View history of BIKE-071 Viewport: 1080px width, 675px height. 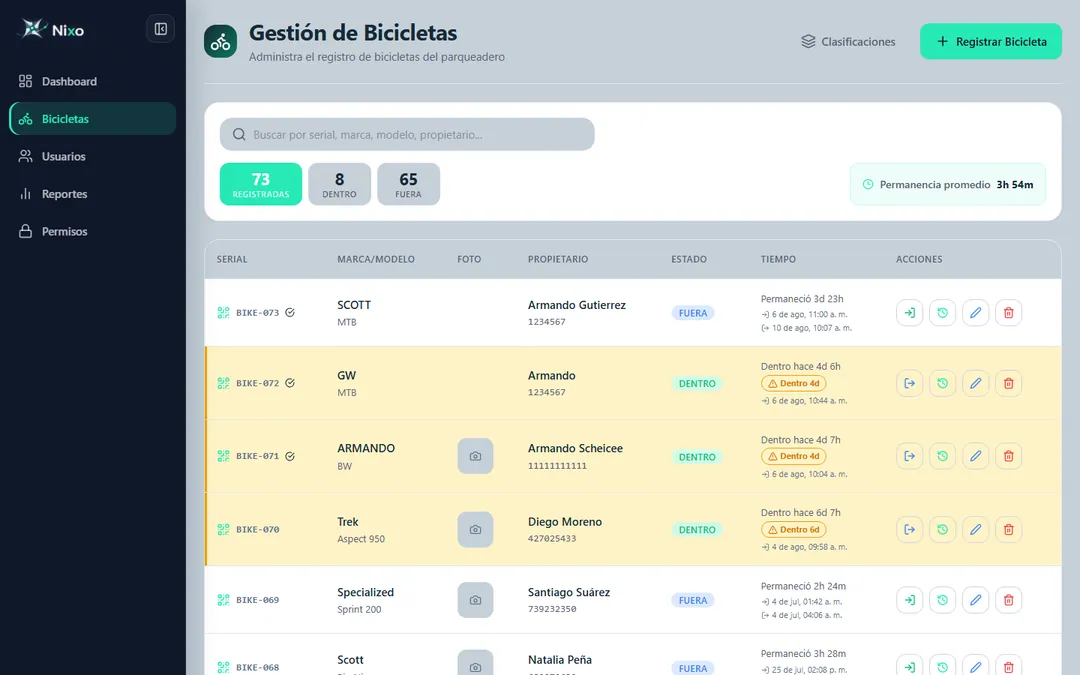click(x=942, y=456)
